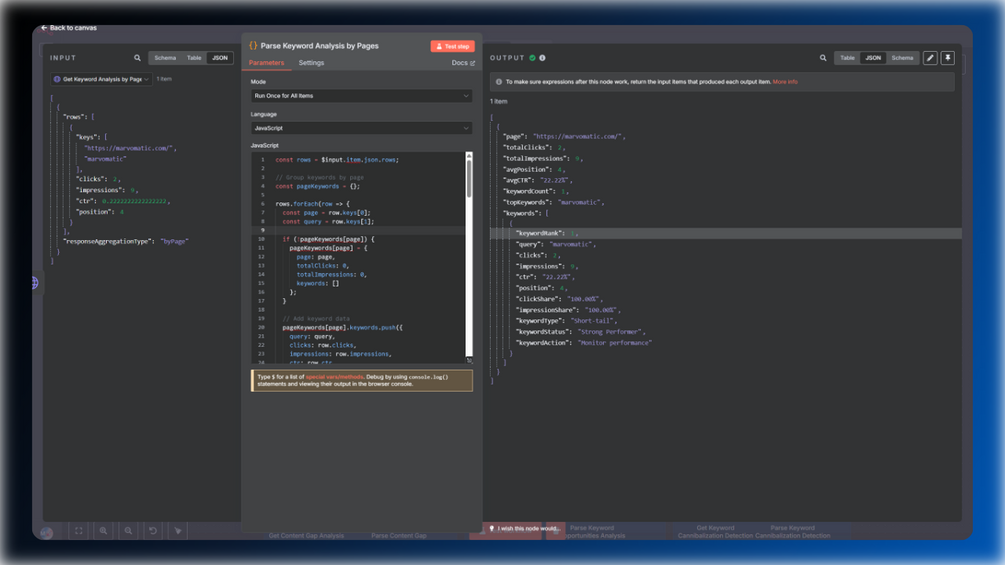Image resolution: width=1005 pixels, height=565 pixels.
Task: Open the Settings tab
Action: point(311,63)
